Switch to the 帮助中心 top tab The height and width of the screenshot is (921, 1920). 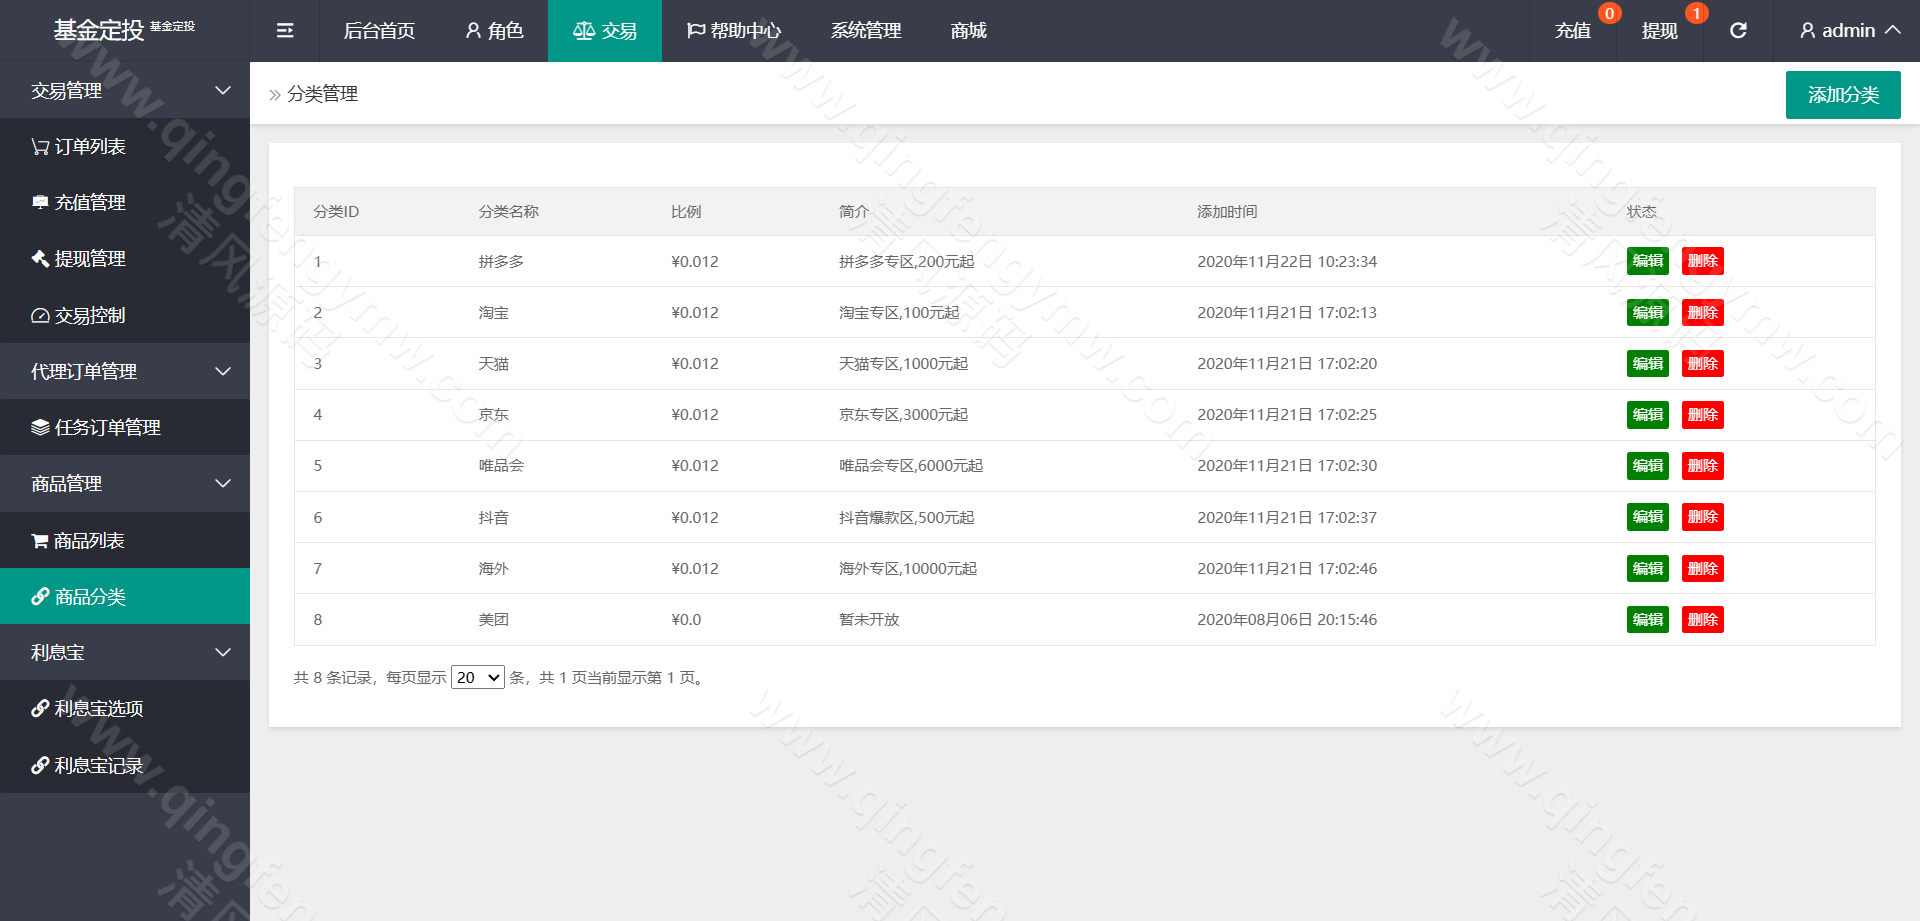click(x=734, y=31)
